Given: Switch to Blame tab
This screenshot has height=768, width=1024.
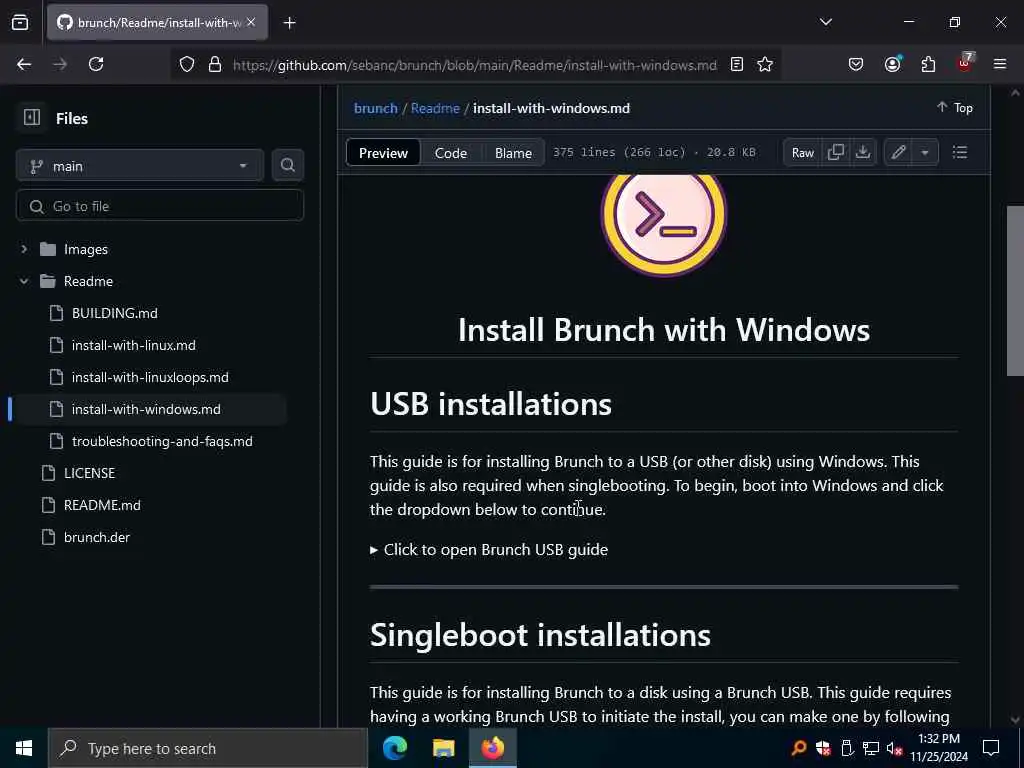Looking at the screenshot, I should pos(513,153).
